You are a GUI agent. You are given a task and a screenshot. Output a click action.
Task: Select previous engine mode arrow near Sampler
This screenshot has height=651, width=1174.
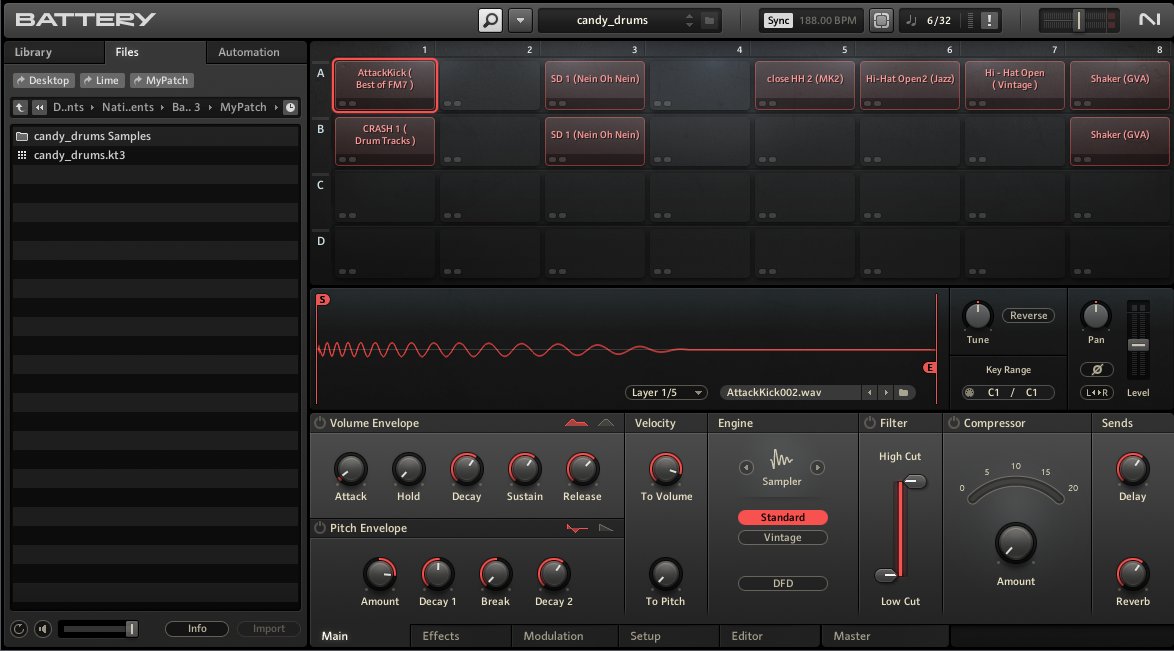(746, 467)
